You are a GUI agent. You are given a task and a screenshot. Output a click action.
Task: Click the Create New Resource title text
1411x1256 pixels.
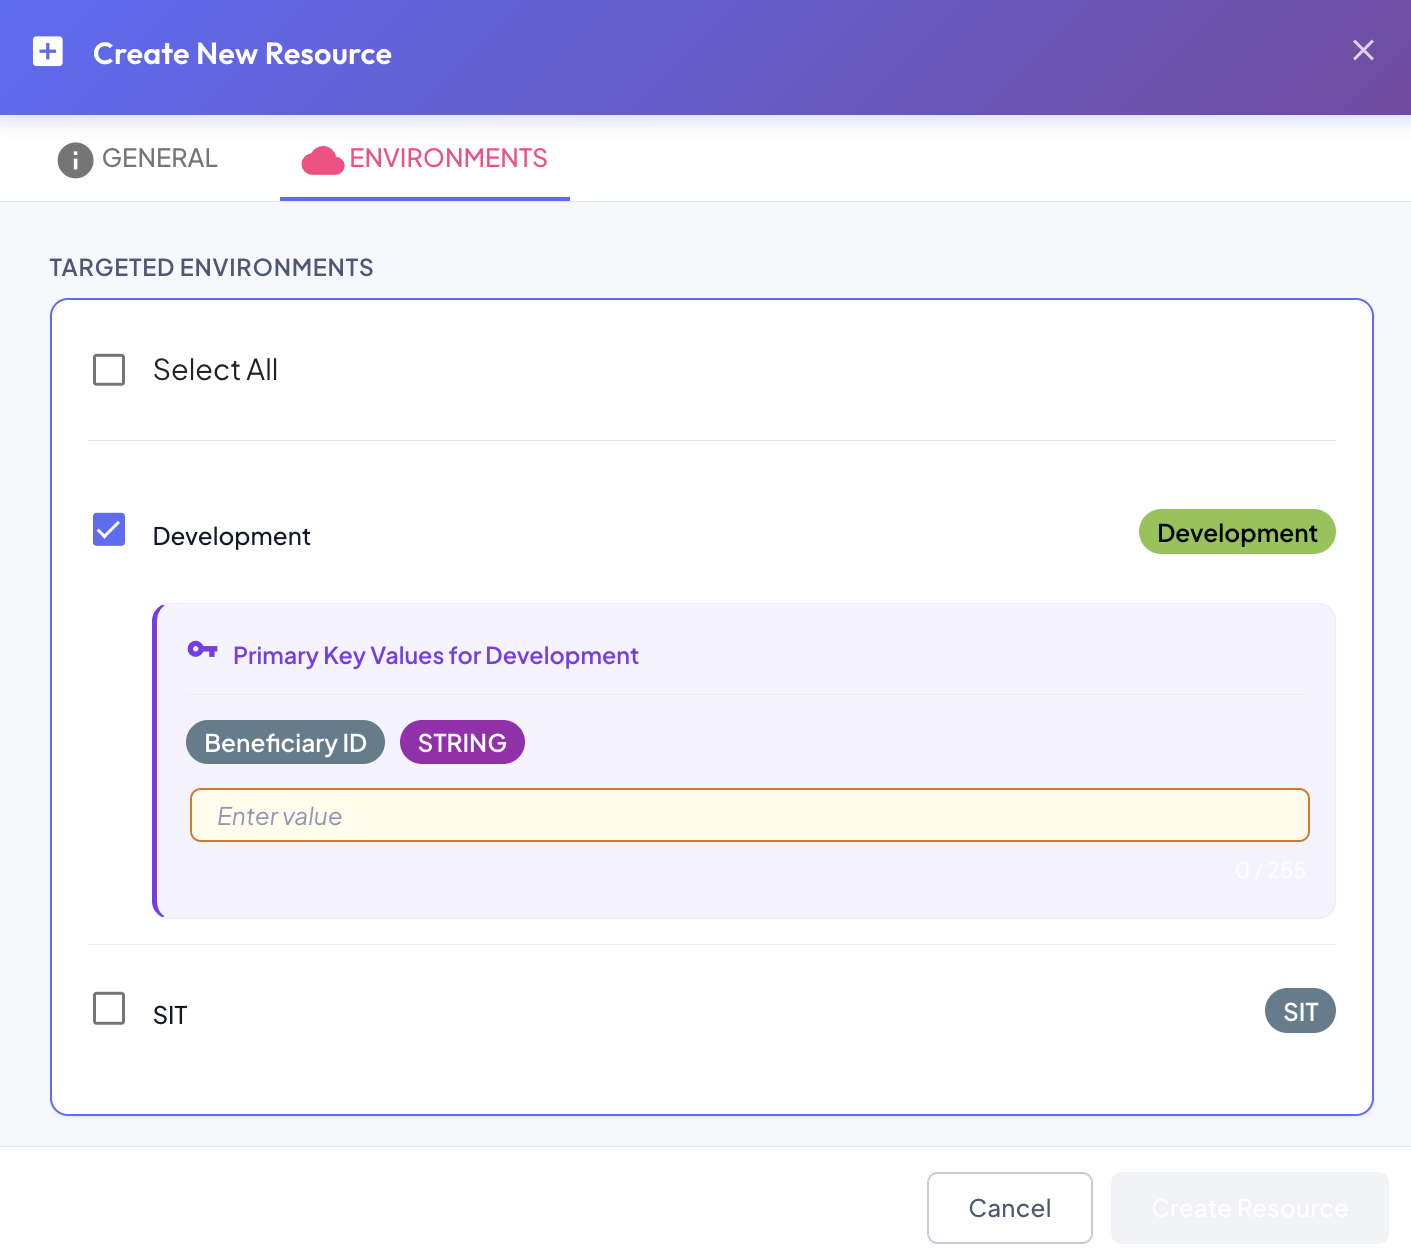point(242,54)
